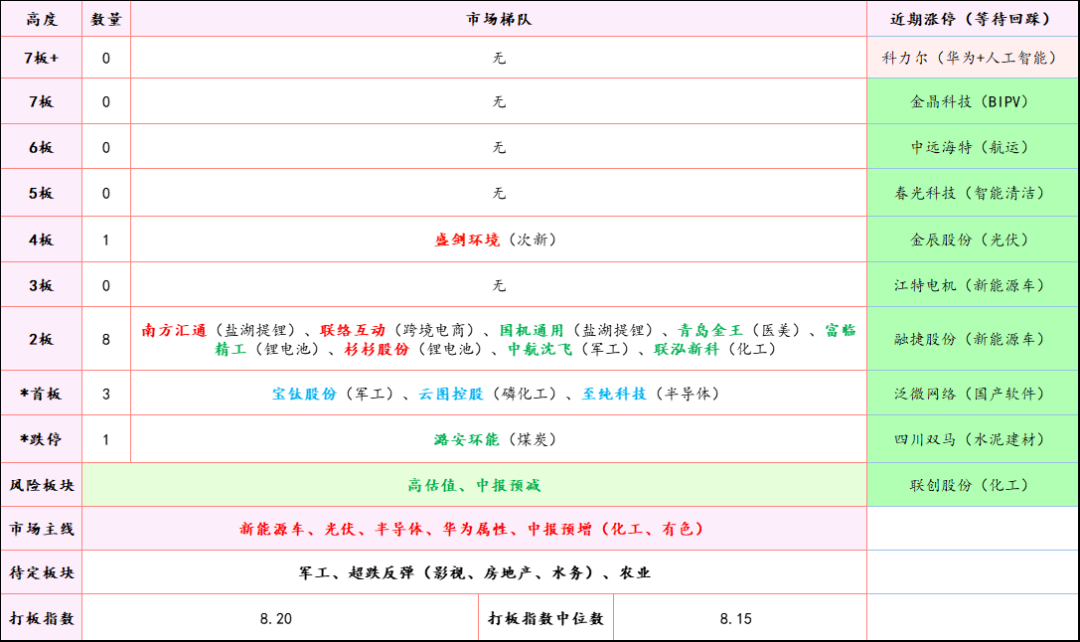1080x642 pixels.
Task: Click 国机通用 stock name
Action: tap(532, 330)
